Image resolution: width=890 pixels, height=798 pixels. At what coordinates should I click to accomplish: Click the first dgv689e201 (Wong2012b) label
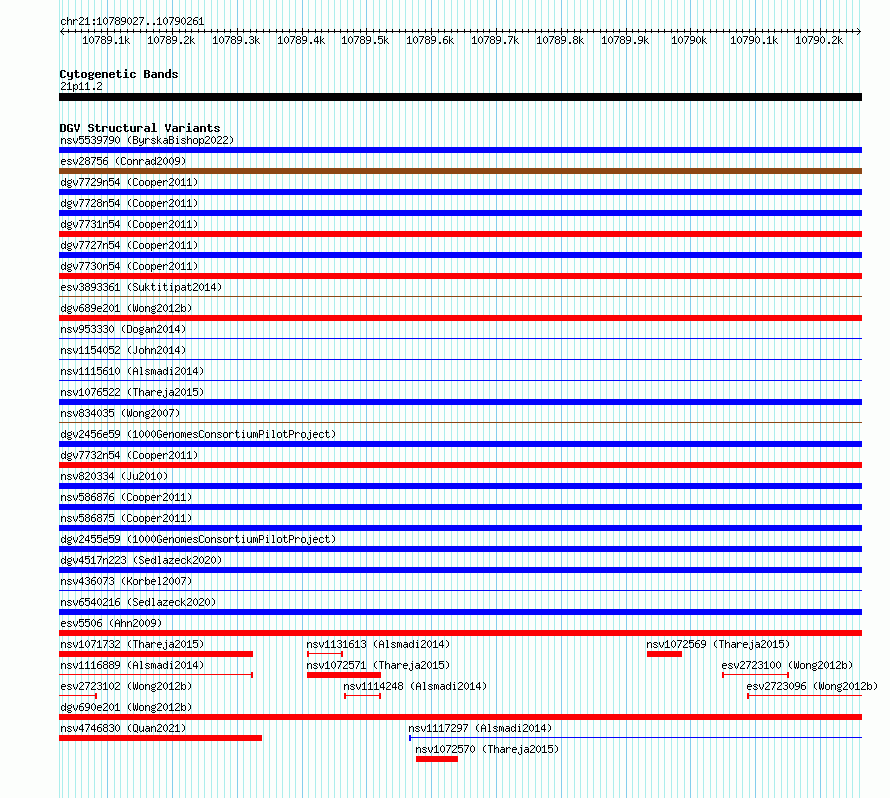[x=126, y=308]
